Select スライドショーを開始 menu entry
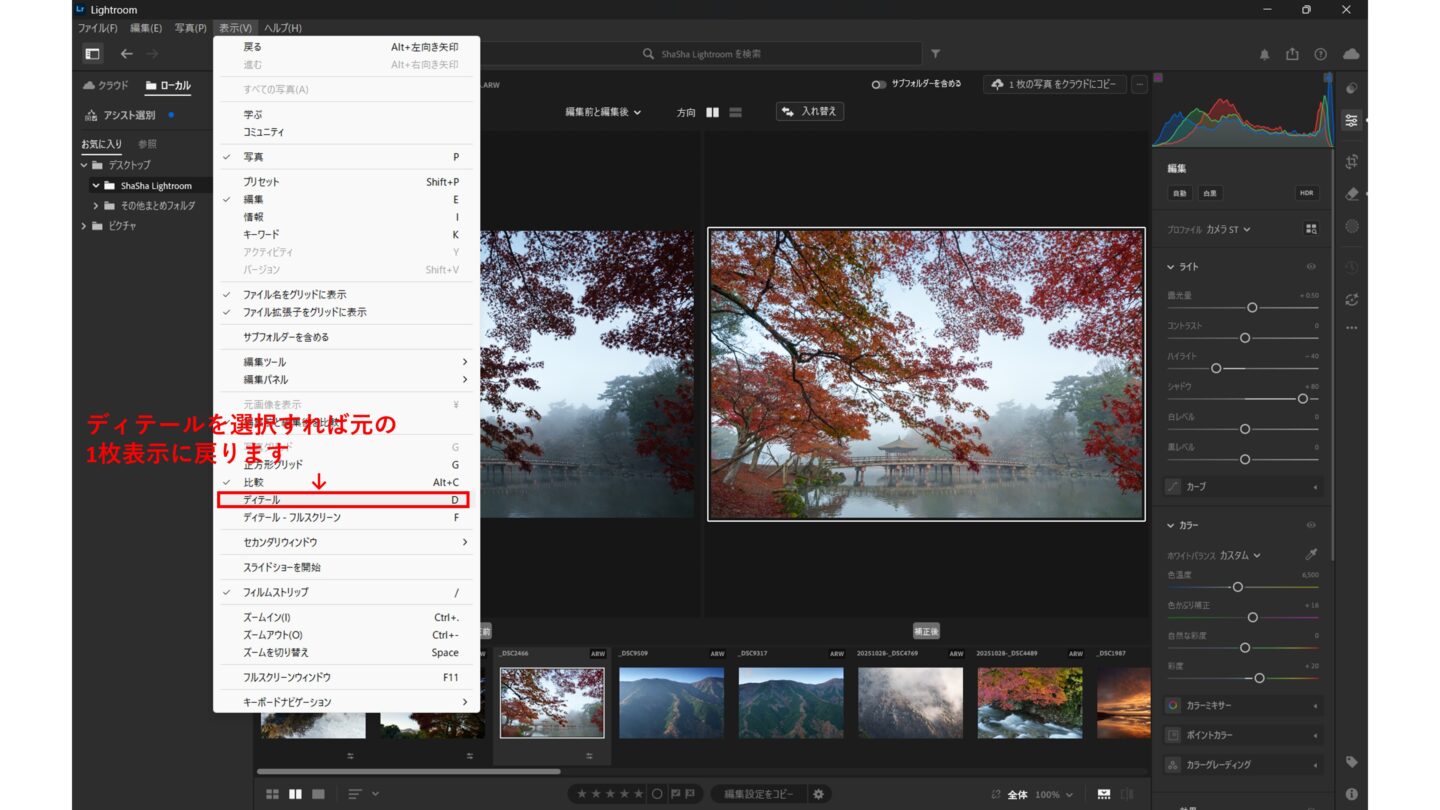 pos(282,567)
